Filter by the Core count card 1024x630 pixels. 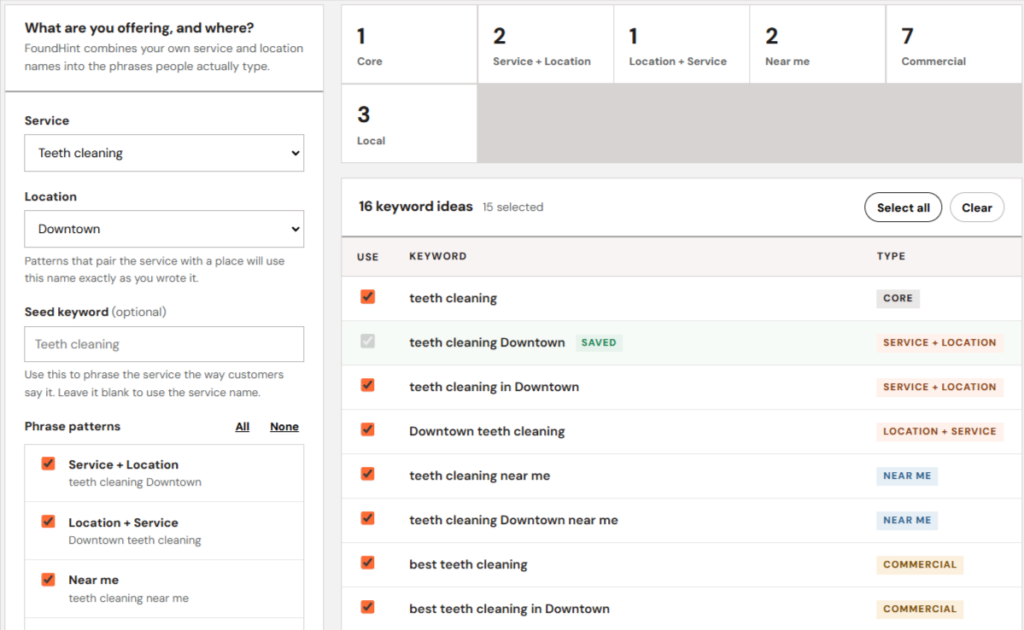point(409,44)
